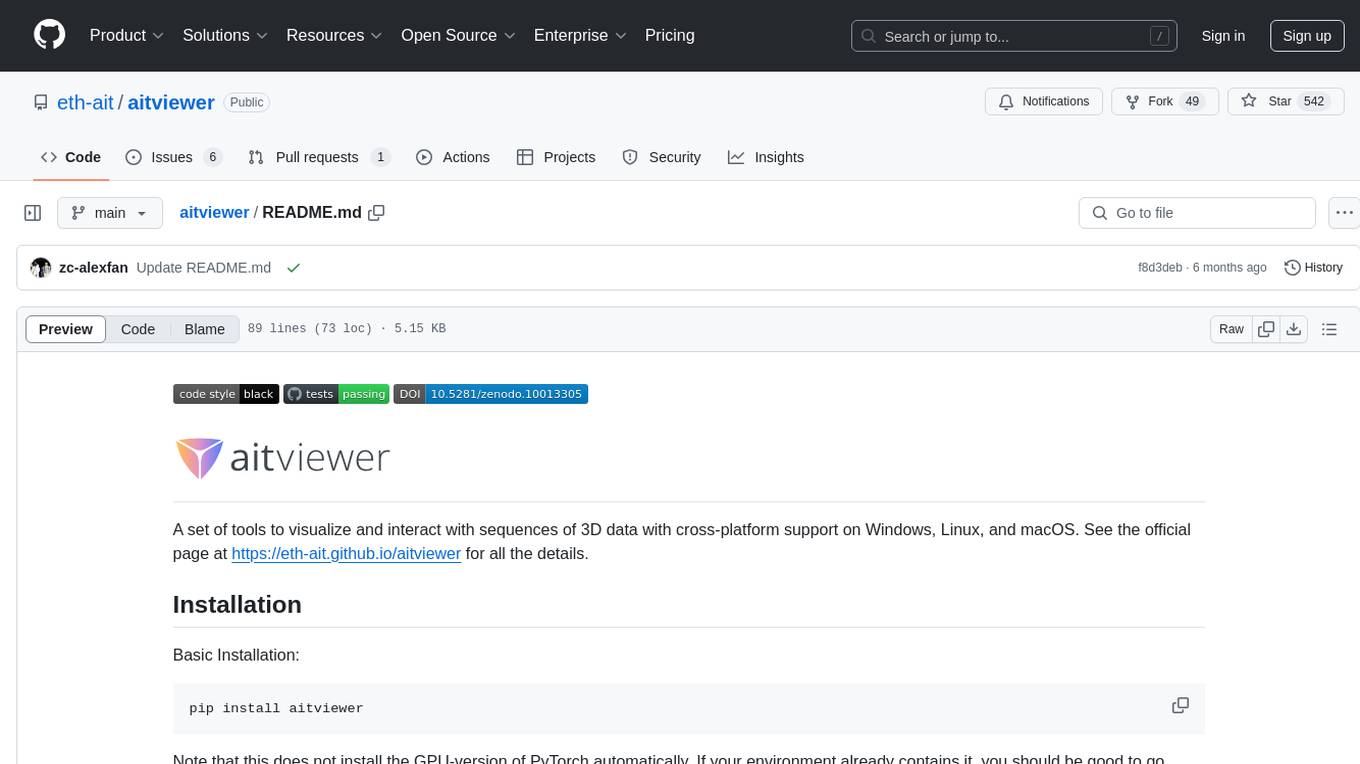Image resolution: width=1360 pixels, height=764 pixels.
Task: Open the eth-ait.github.io/aitviewer link
Action: (x=346, y=553)
